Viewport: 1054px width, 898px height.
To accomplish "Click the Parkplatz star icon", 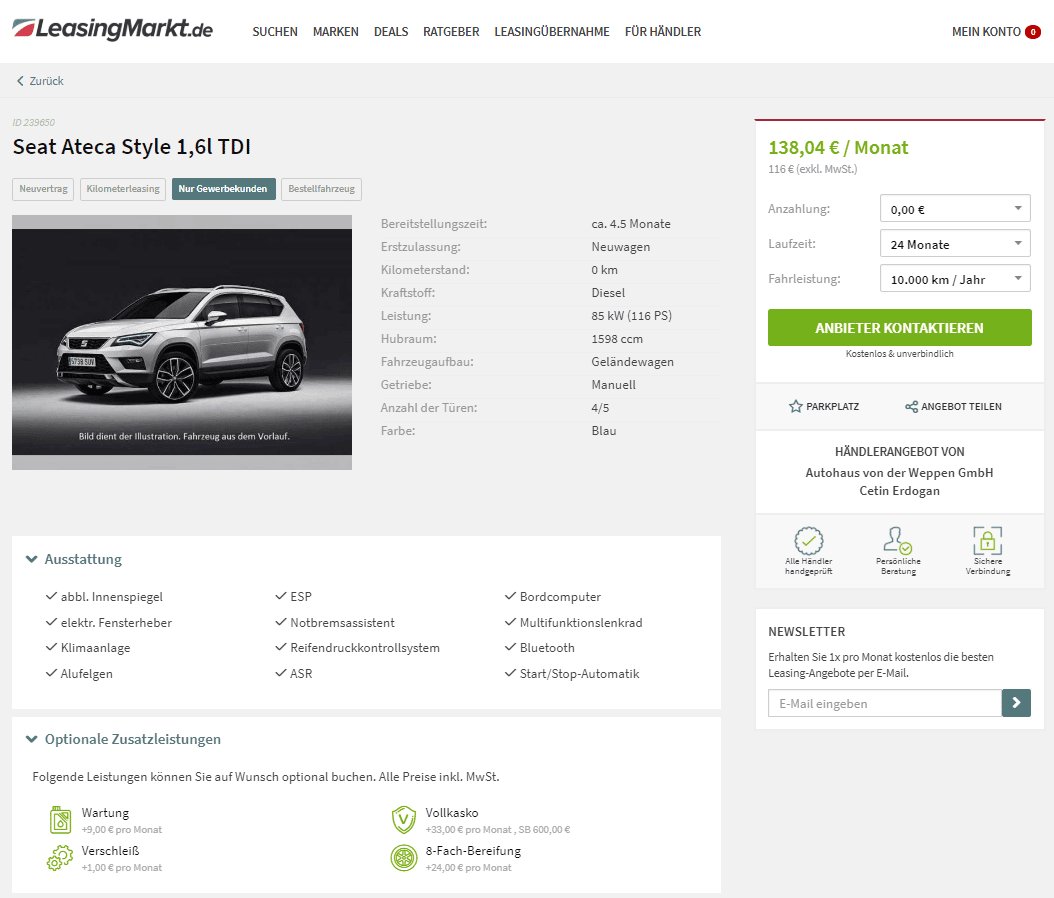I will click(x=796, y=407).
